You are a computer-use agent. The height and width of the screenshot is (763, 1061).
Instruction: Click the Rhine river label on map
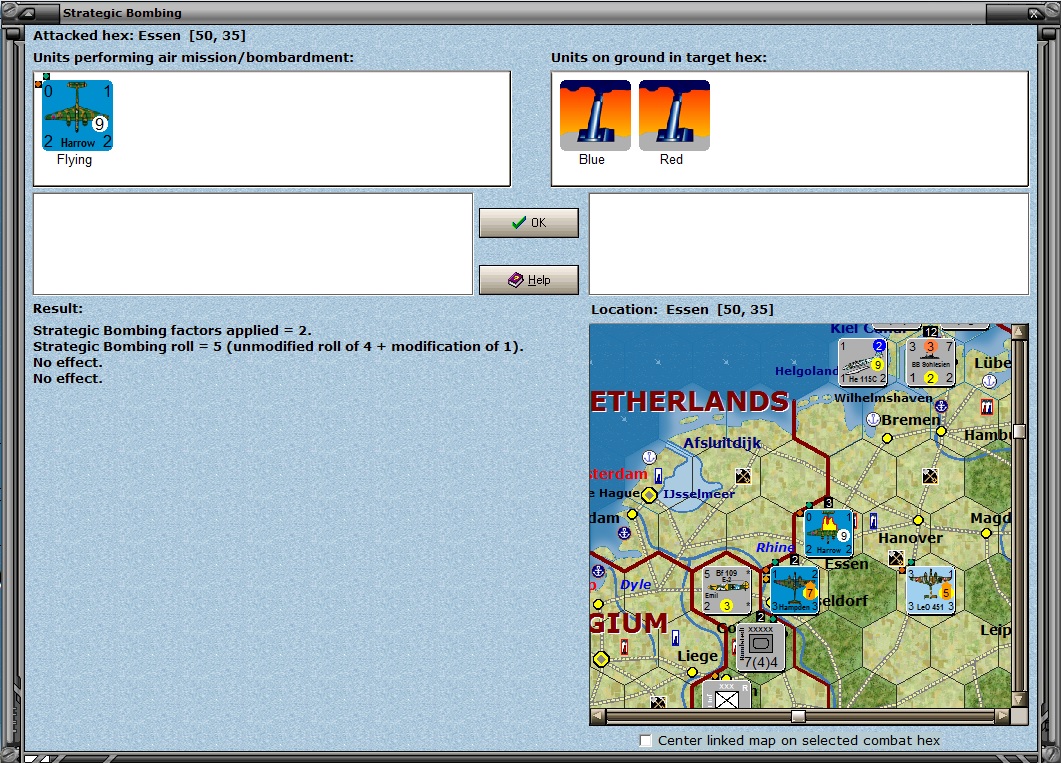pos(775,547)
